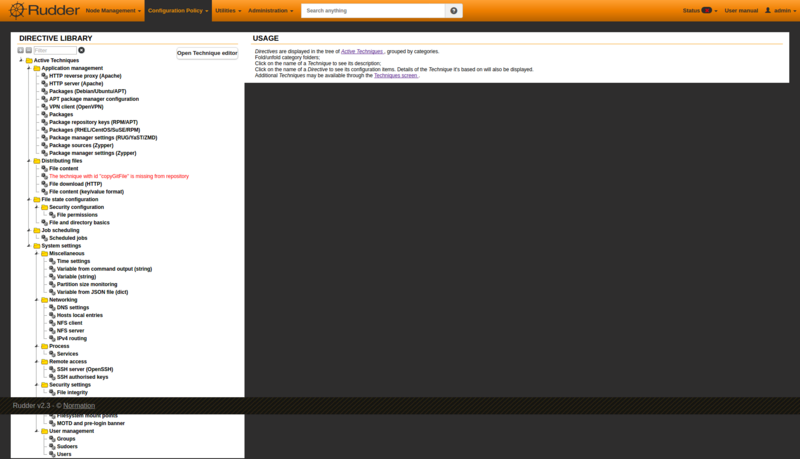Click the Rudder logo in the header

click(44, 10)
